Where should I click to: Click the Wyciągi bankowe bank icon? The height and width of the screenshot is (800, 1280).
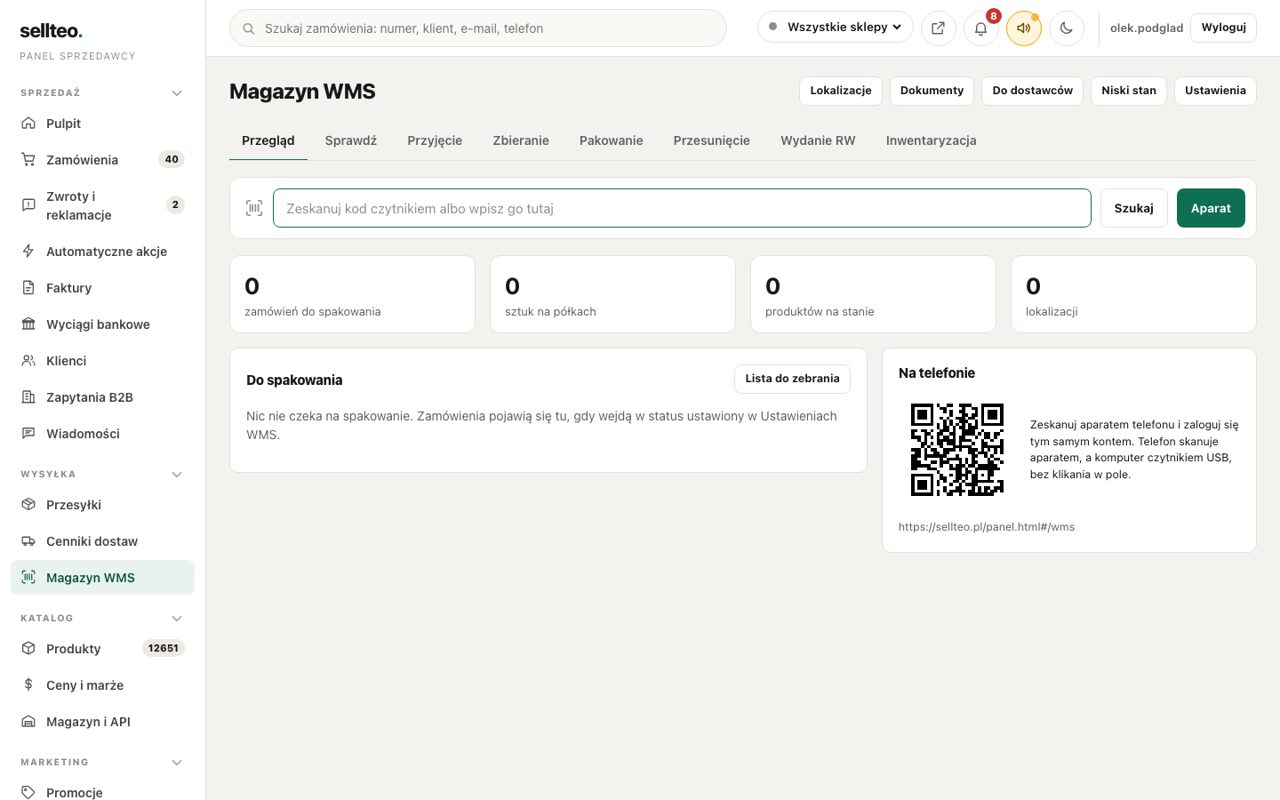(28, 324)
